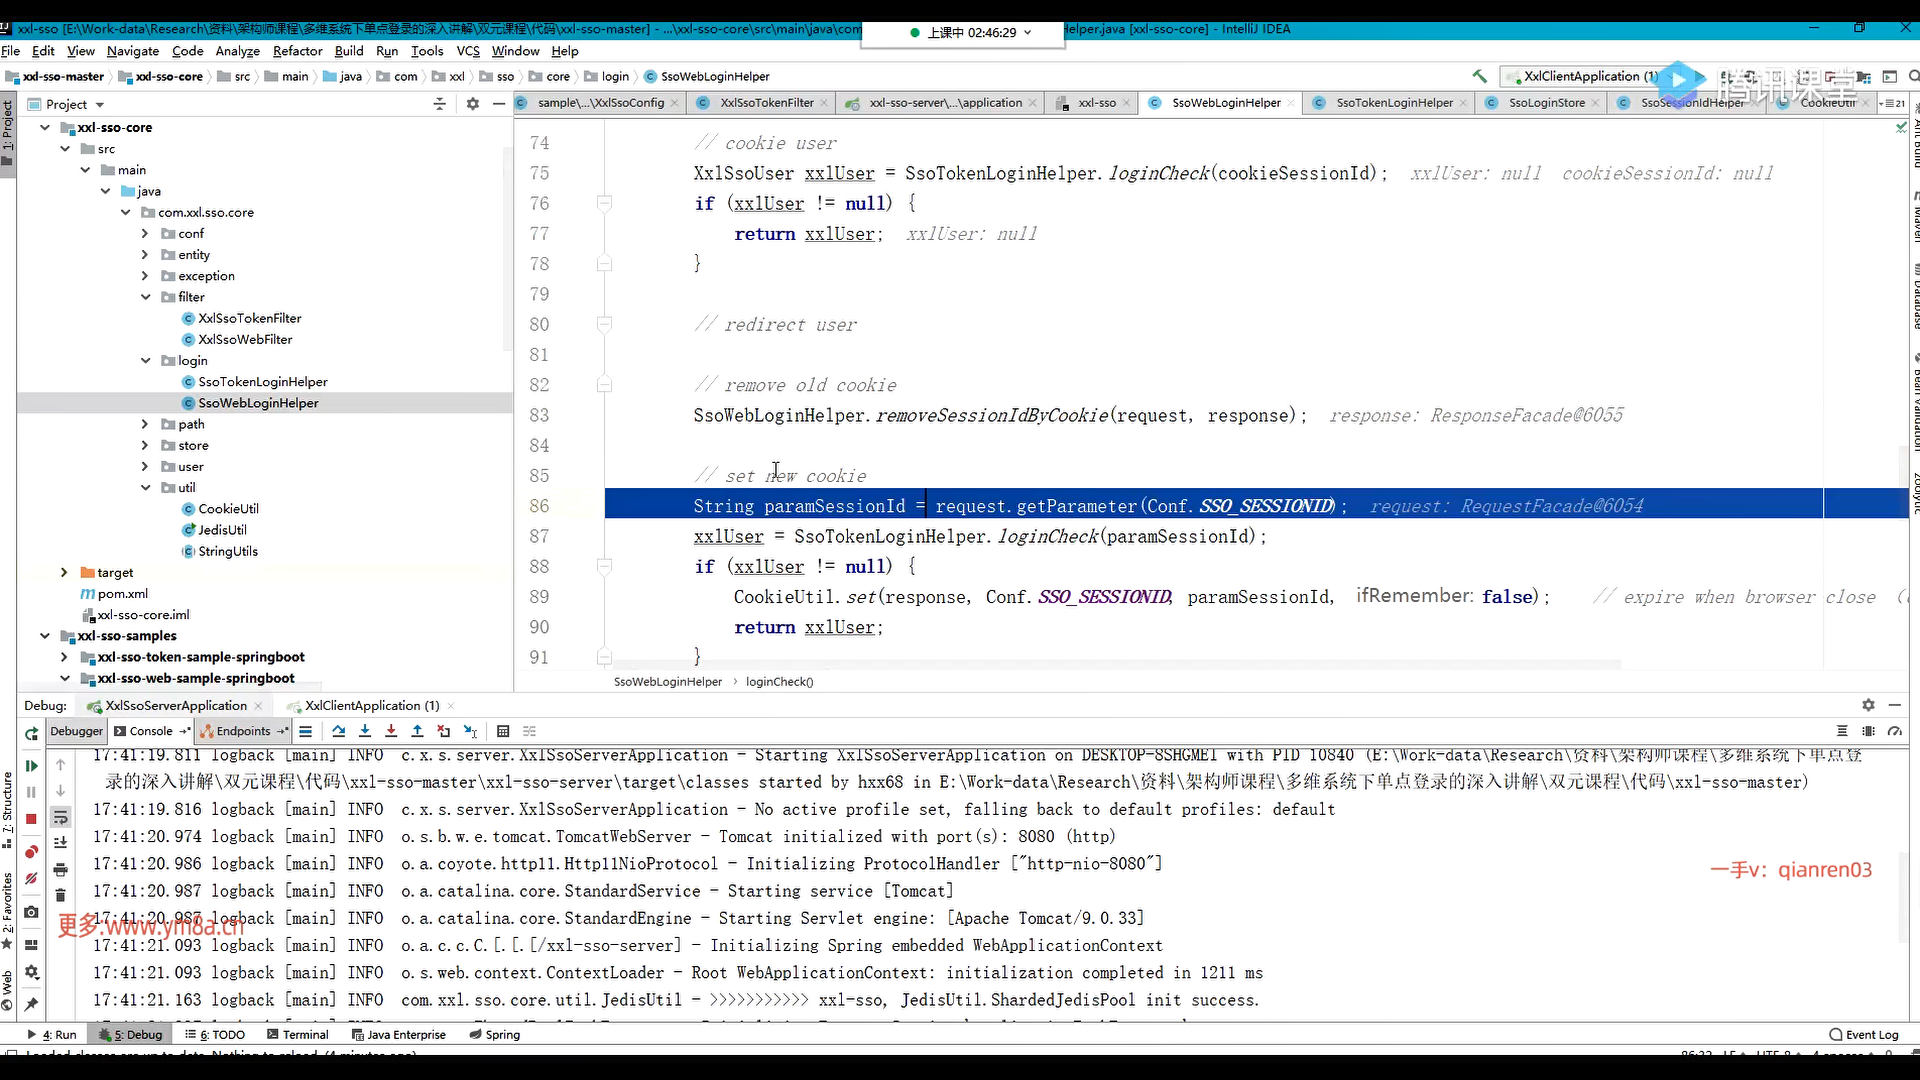This screenshot has height=1080, width=1920.
Task: Resume program execution in debugger
Action: [x=31, y=766]
